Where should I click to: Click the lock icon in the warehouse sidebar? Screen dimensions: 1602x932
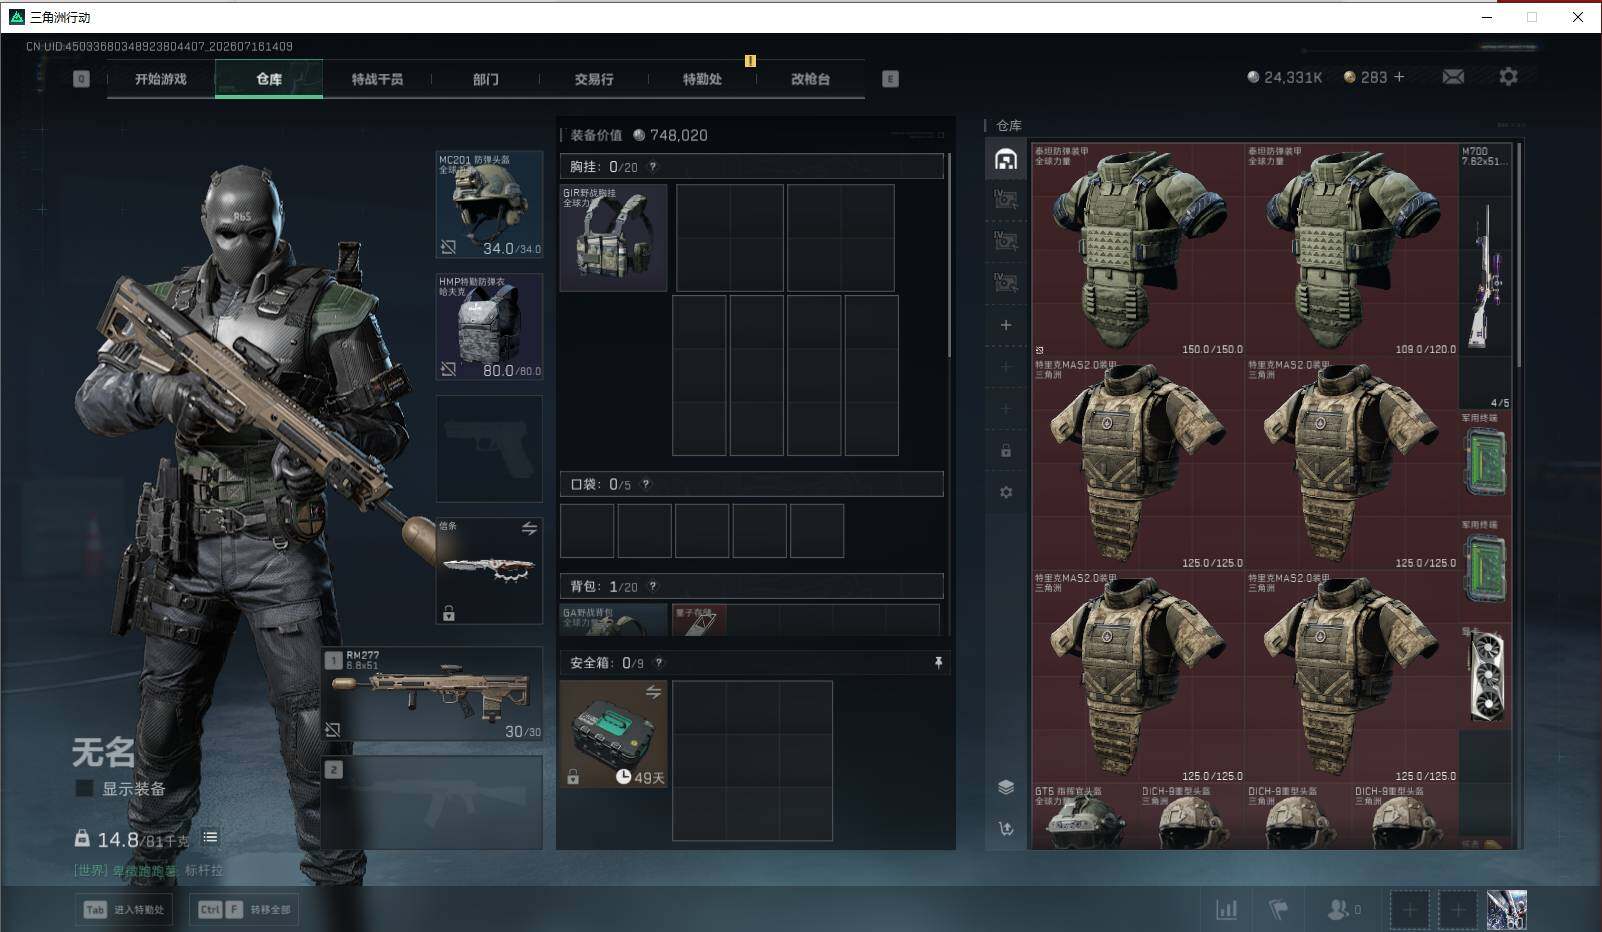point(1006,451)
